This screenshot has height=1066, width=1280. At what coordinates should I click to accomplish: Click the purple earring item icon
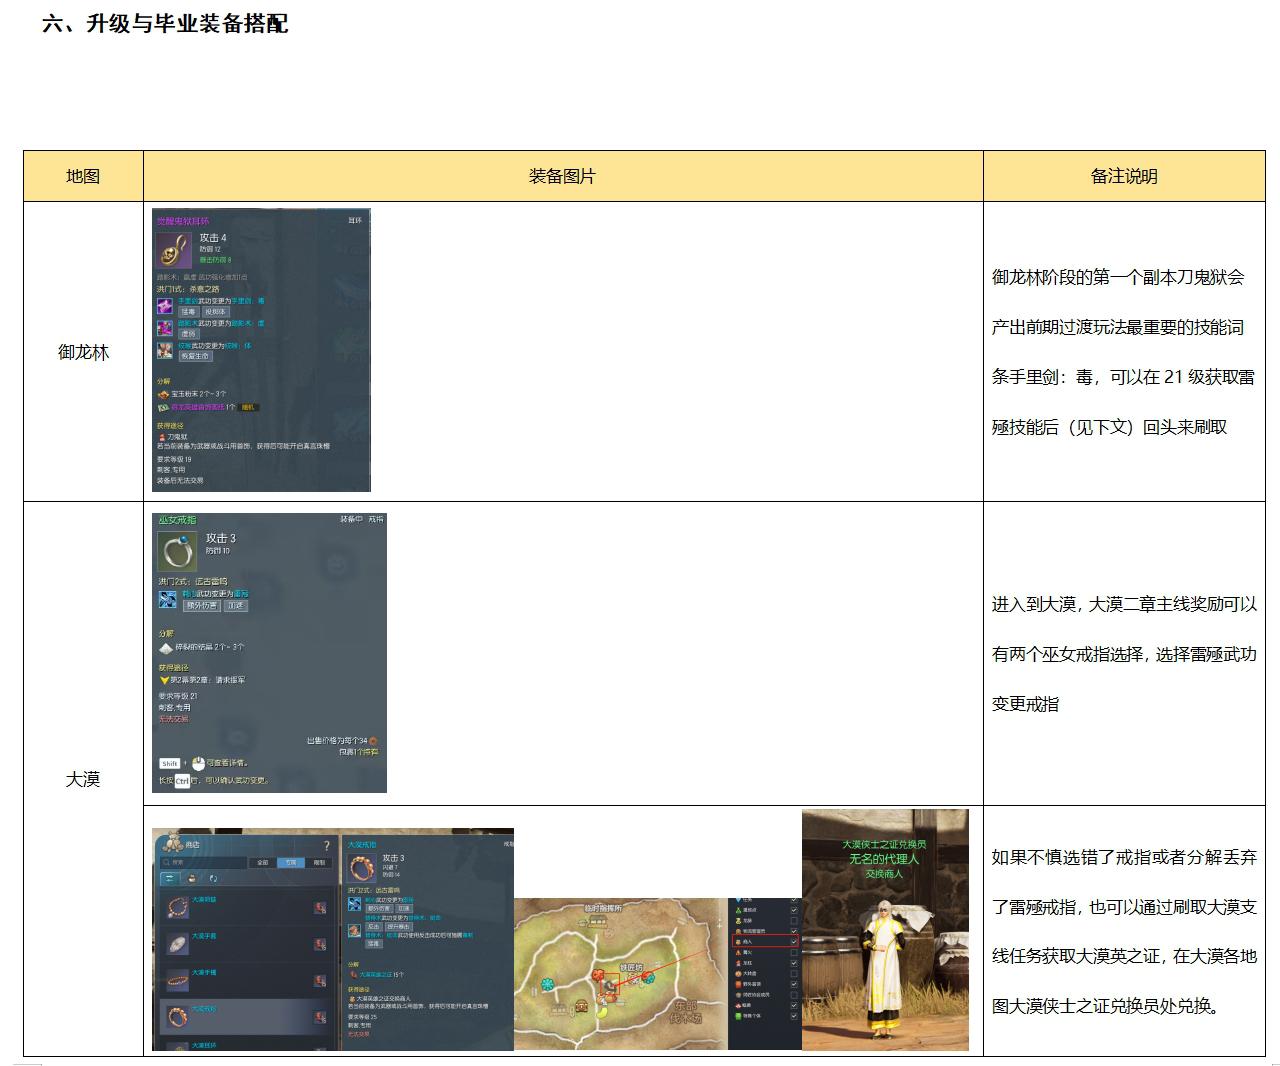coord(174,250)
